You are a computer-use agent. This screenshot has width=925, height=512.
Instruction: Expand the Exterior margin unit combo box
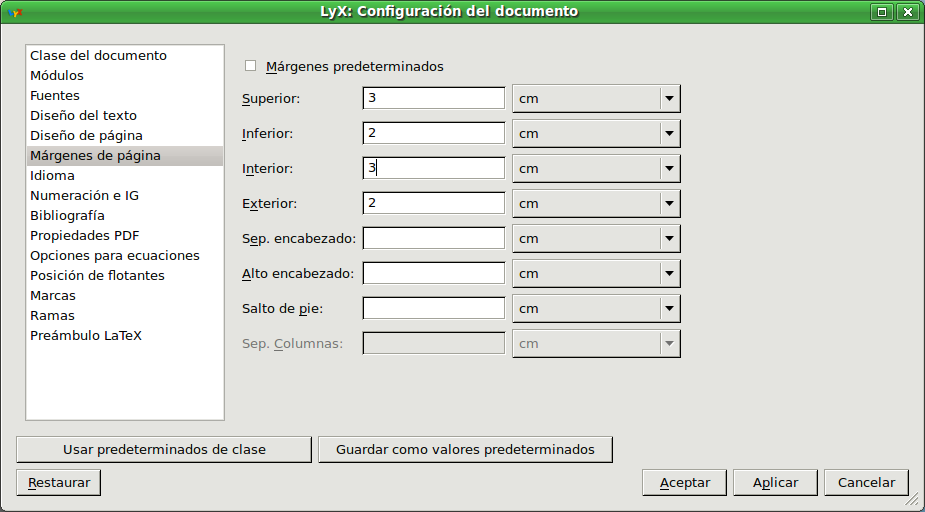click(596, 204)
